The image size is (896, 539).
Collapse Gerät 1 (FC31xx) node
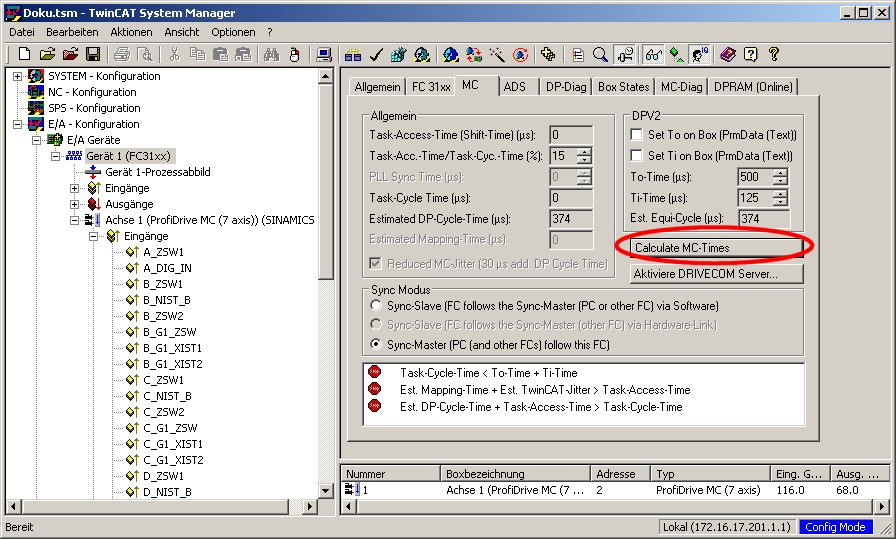(x=55, y=156)
